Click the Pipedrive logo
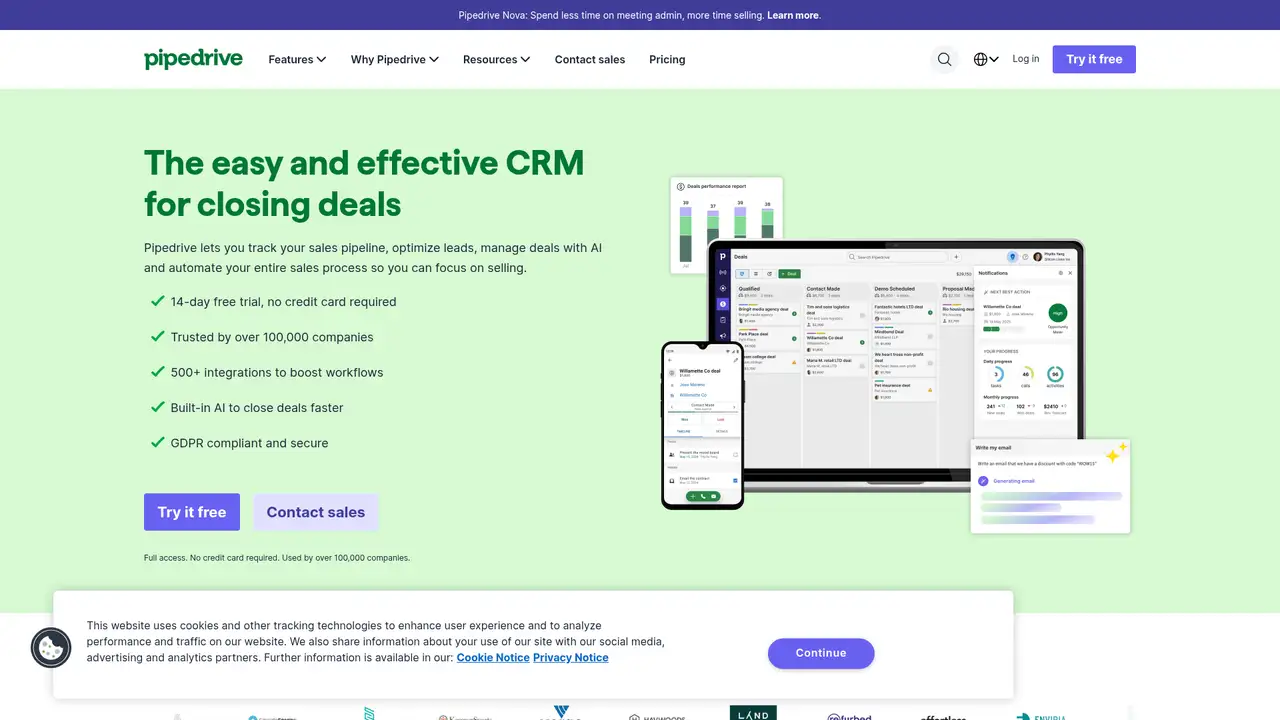 point(193,59)
